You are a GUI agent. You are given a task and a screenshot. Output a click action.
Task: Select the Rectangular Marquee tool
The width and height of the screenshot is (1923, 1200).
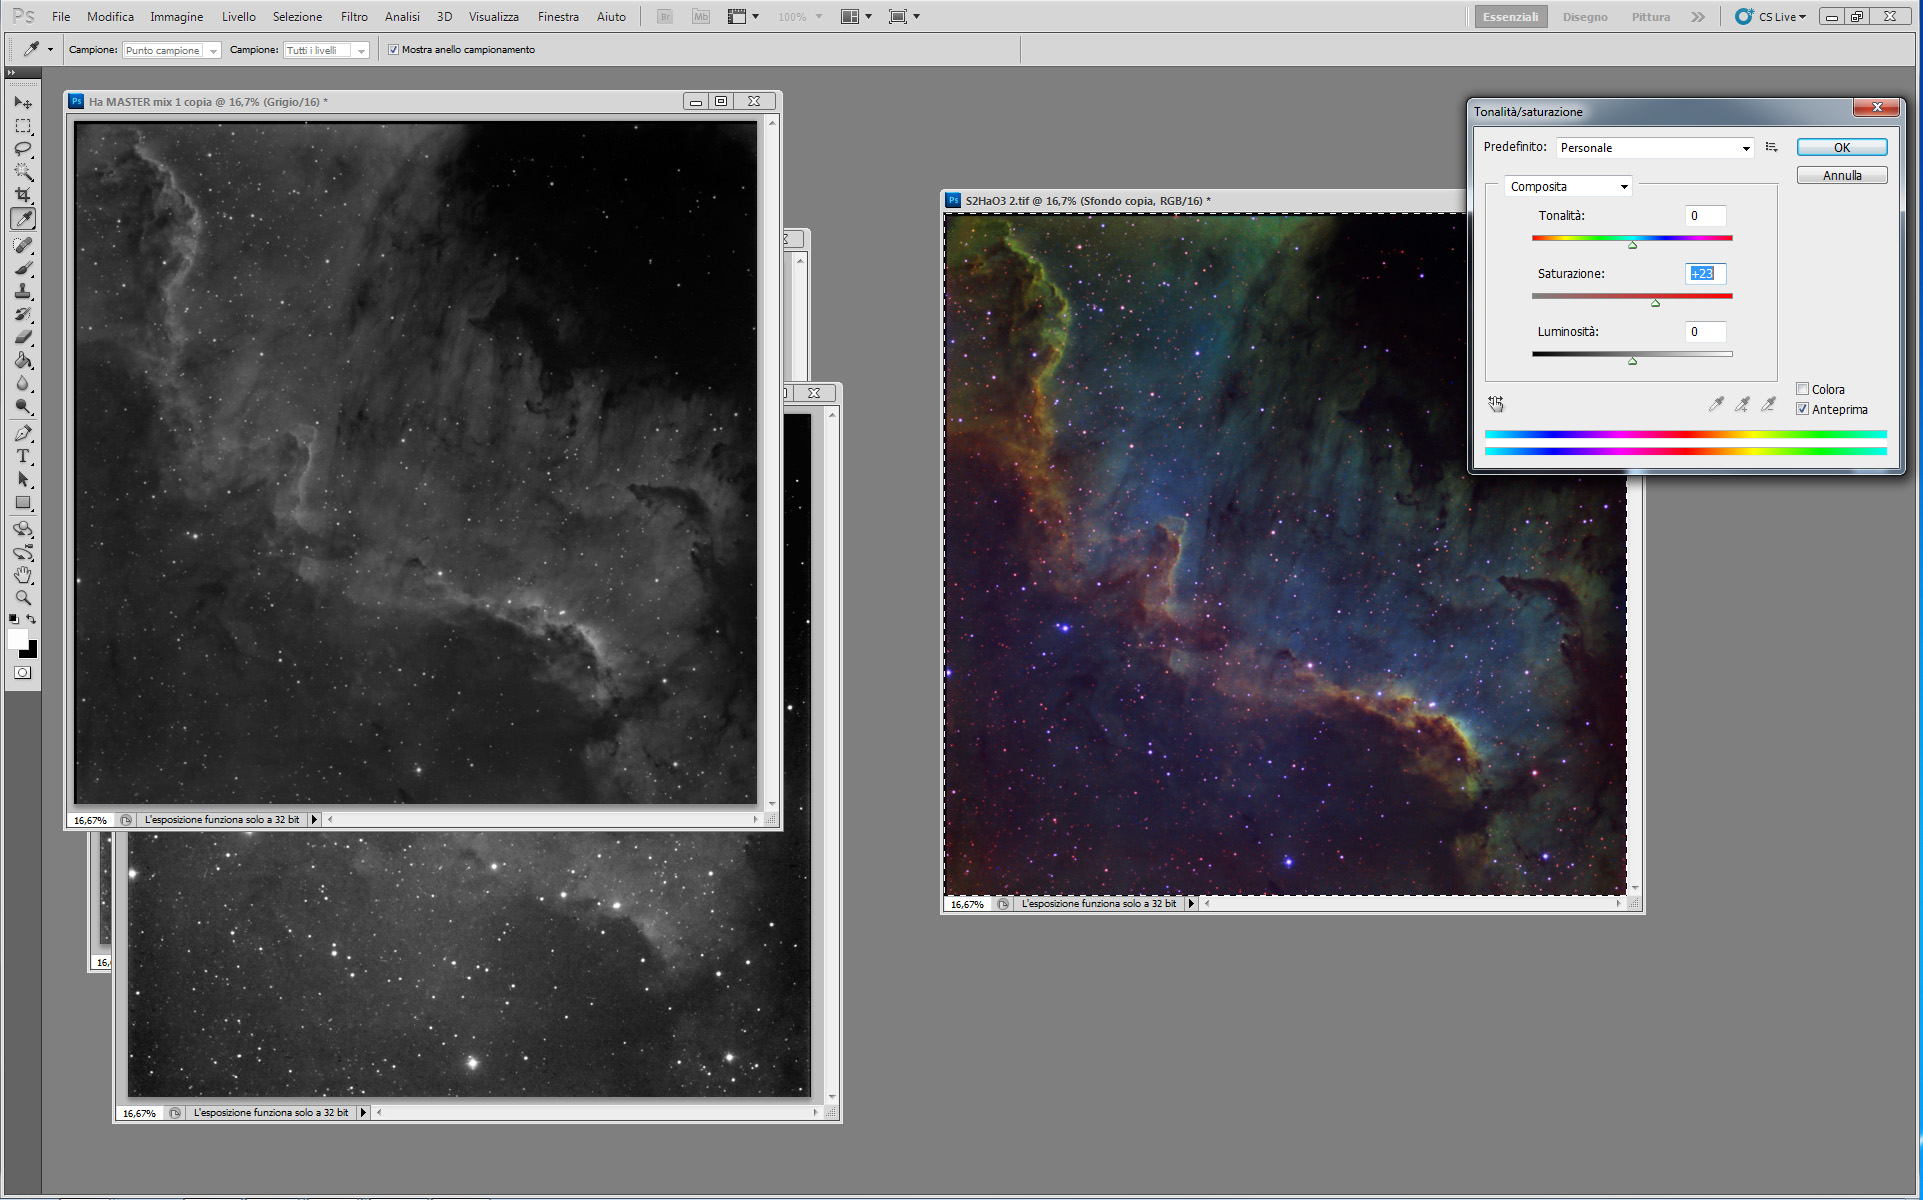pos(23,126)
